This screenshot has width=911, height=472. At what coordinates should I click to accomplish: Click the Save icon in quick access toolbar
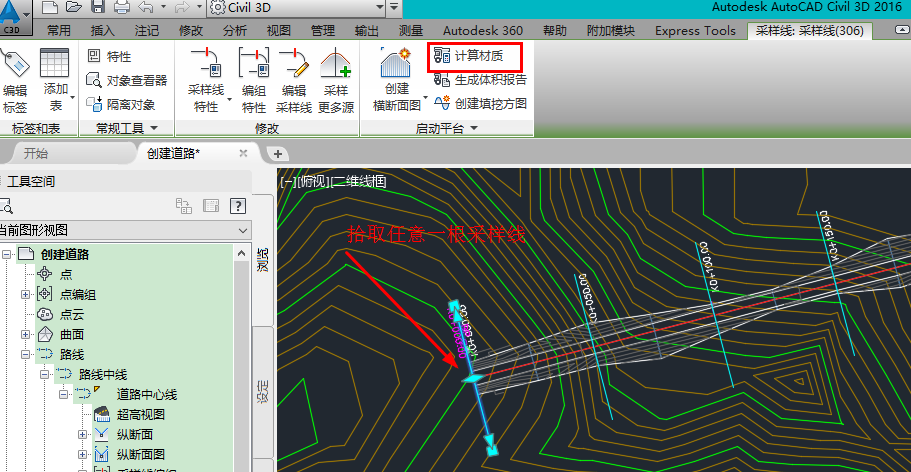pyautogui.click(x=98, y=8)
